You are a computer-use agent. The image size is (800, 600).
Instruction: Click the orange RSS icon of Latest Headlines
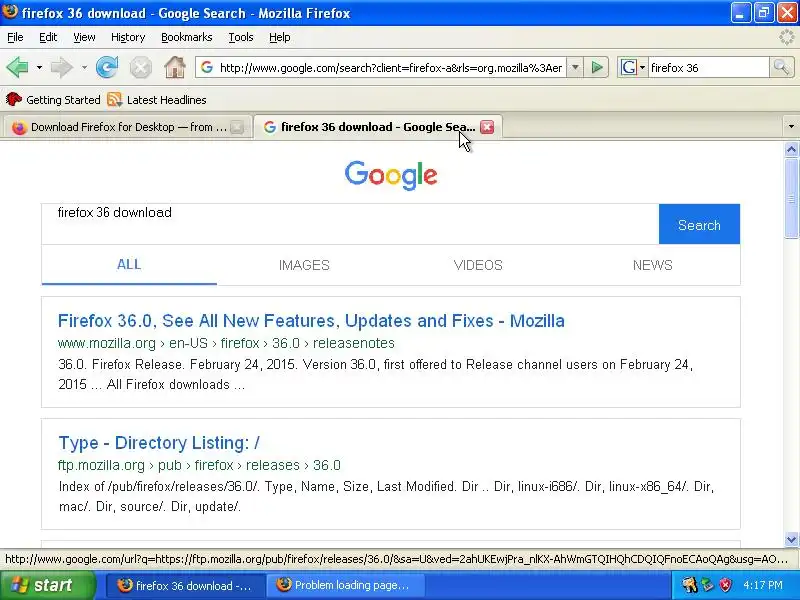pyautogui.click(x=114, y=99)
